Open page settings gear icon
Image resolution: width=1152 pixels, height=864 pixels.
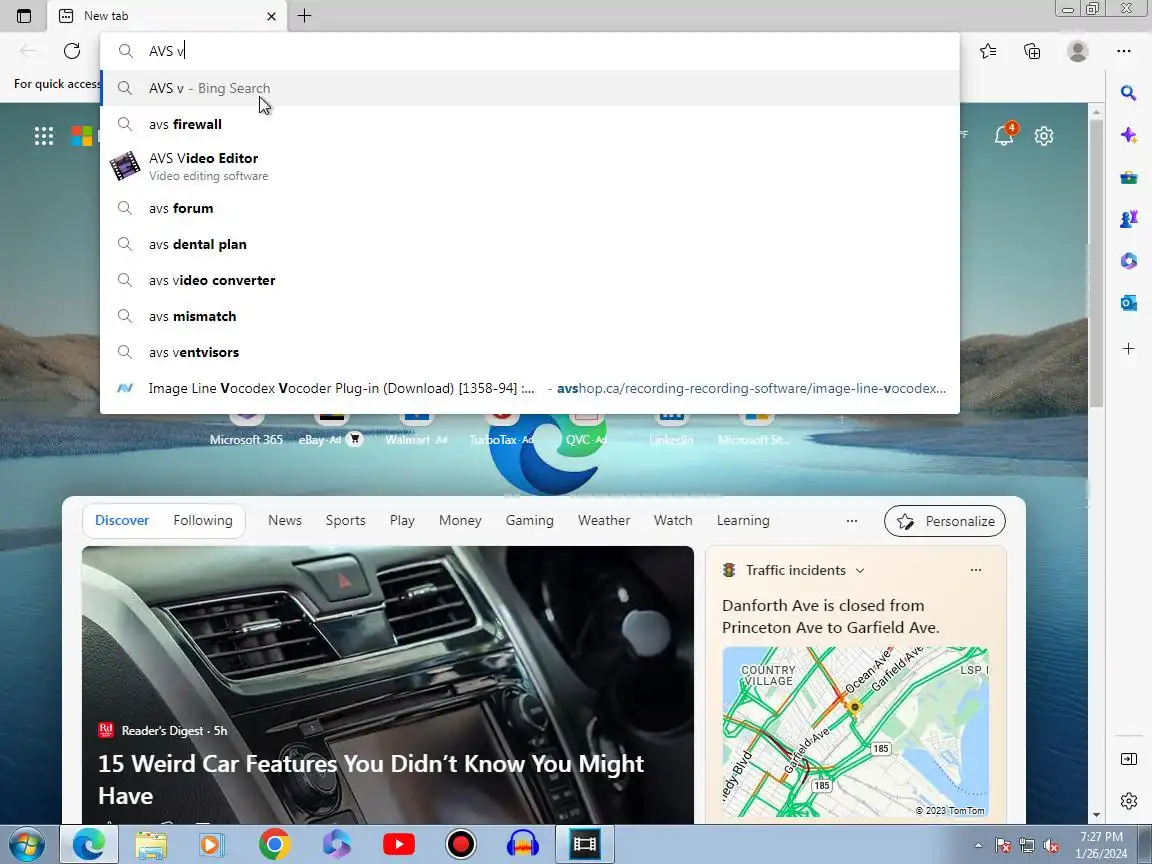1044,136
